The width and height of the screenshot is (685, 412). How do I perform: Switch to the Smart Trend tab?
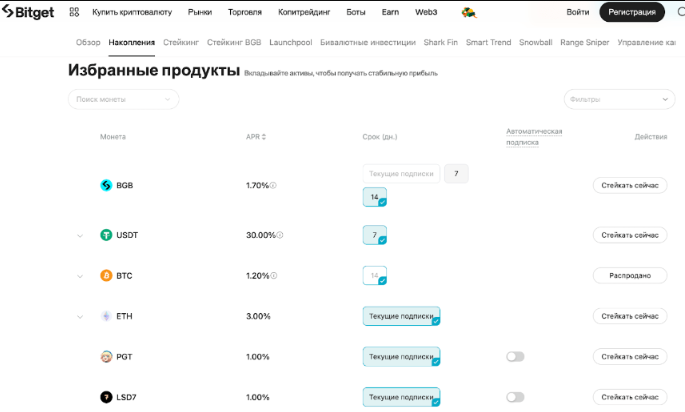(488, 42)
